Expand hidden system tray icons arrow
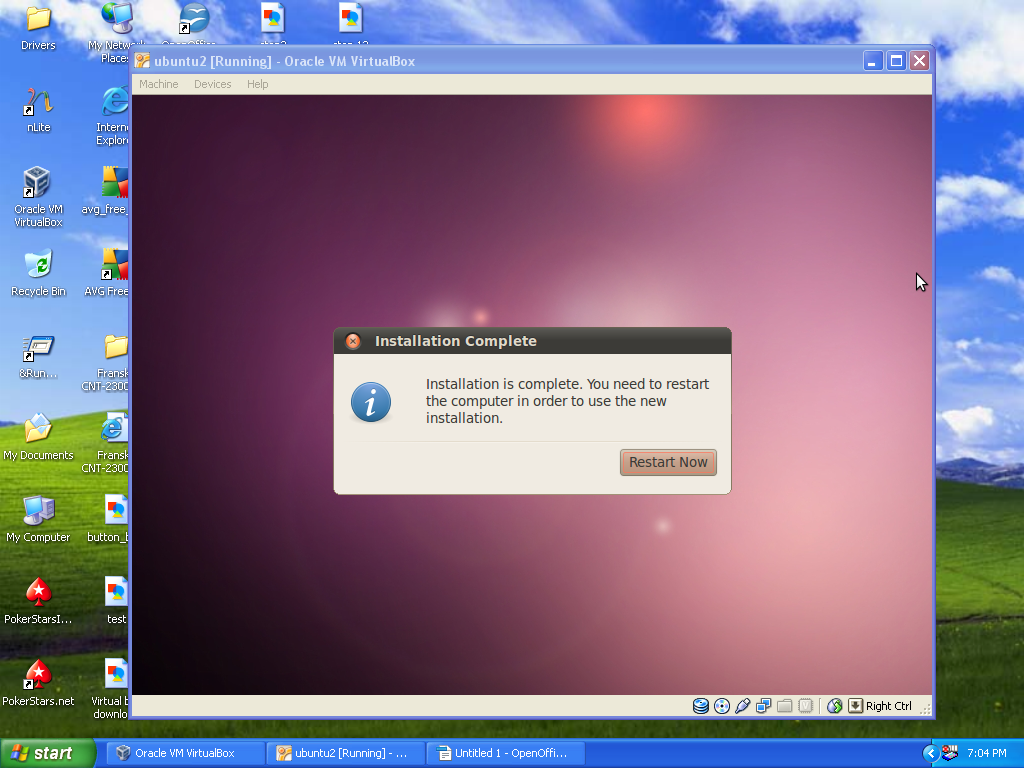 pos(930,753)
